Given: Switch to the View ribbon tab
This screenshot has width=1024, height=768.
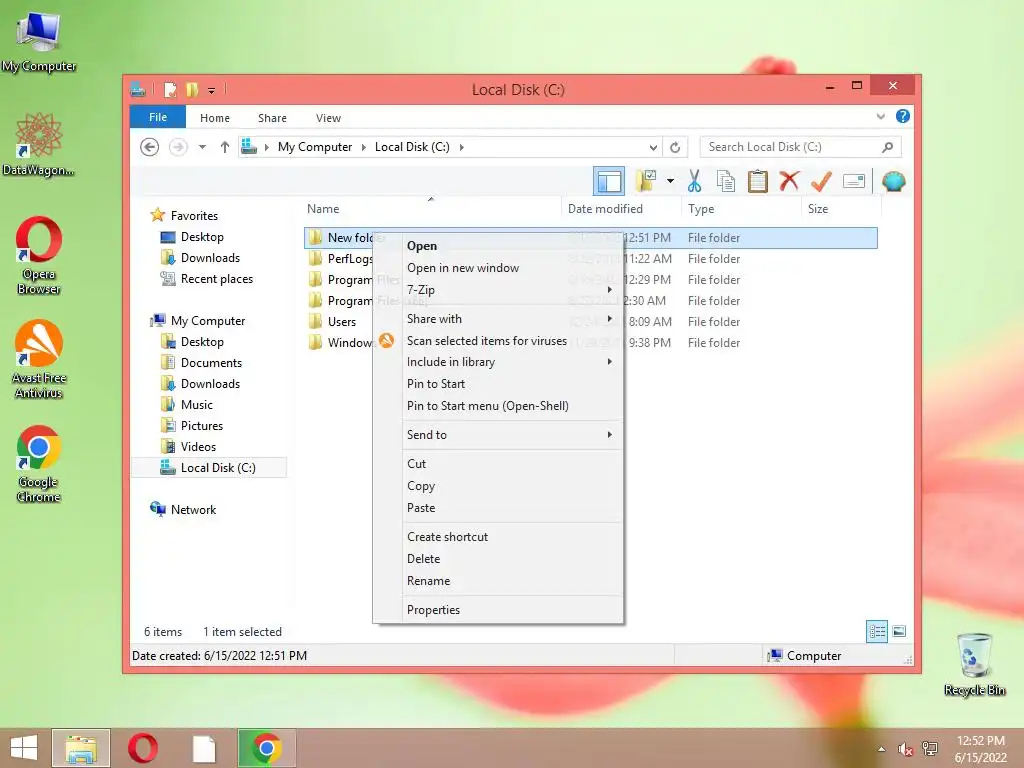Looking at the screenshot, I should coord(328,118).
